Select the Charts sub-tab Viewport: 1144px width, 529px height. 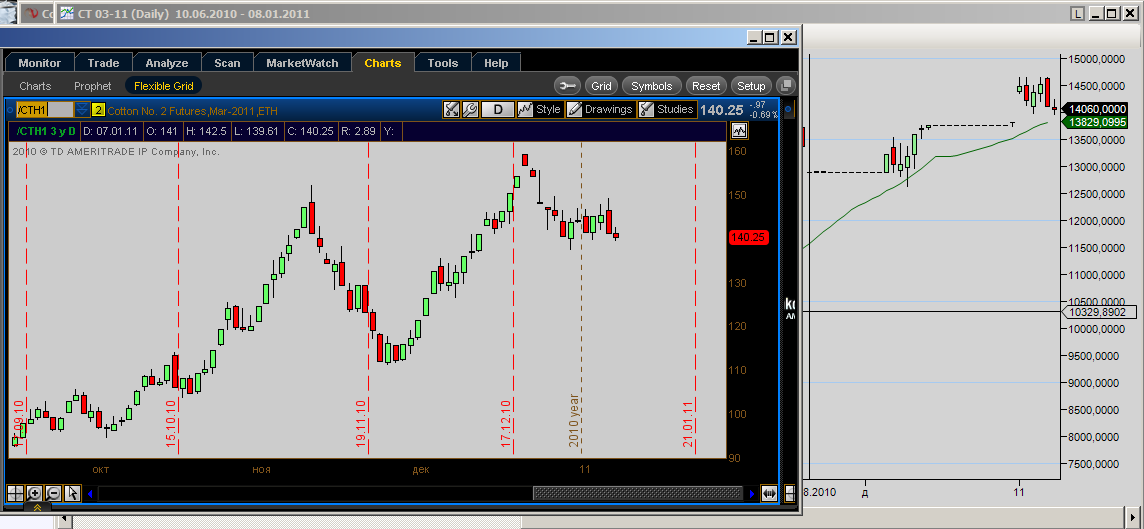point(35,86)
